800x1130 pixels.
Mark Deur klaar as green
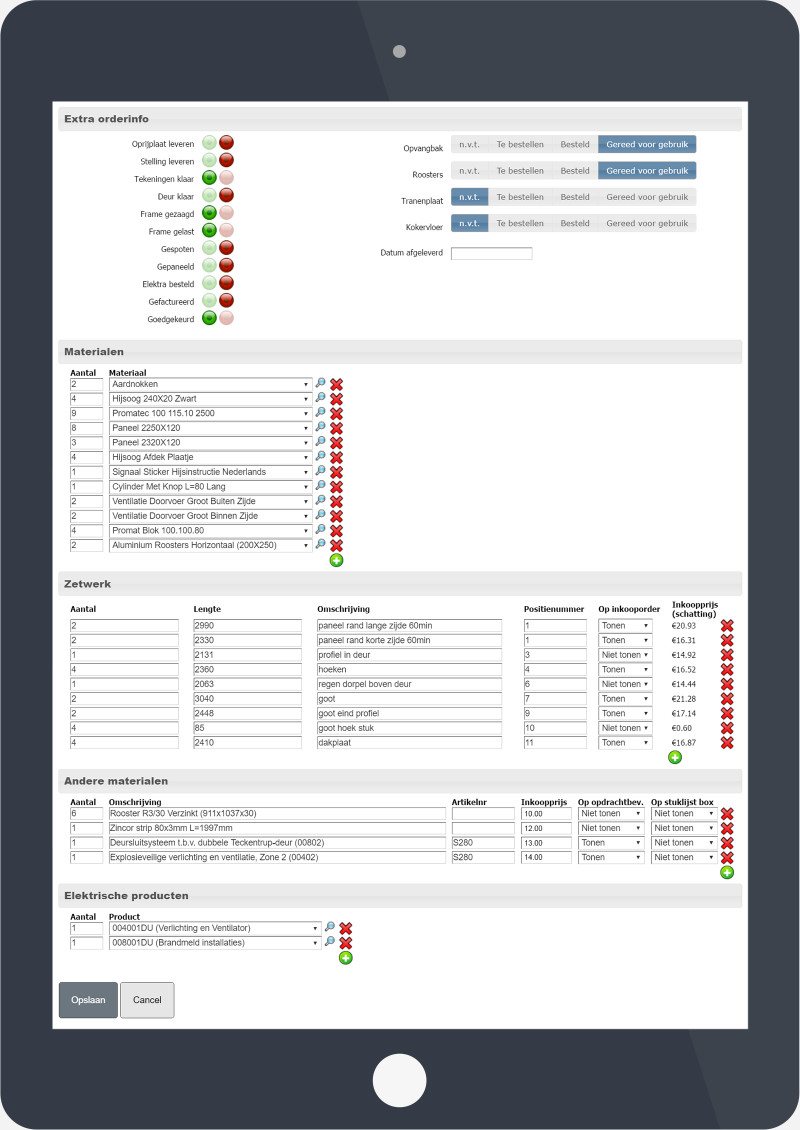(209, 195)
